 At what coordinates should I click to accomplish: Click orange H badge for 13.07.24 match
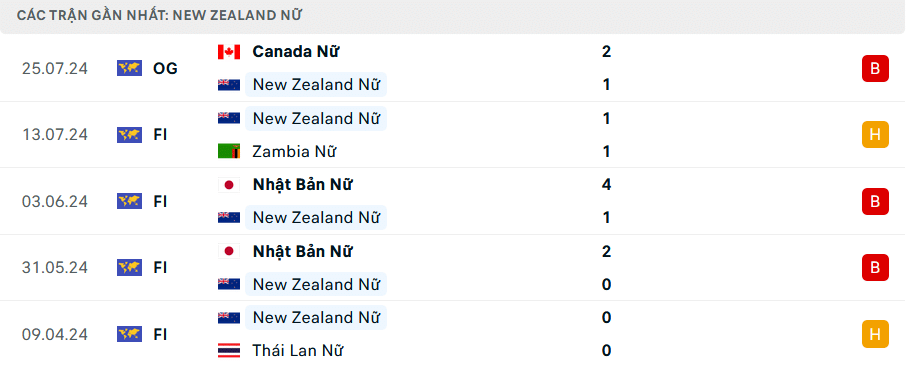[x=875, y=135]
